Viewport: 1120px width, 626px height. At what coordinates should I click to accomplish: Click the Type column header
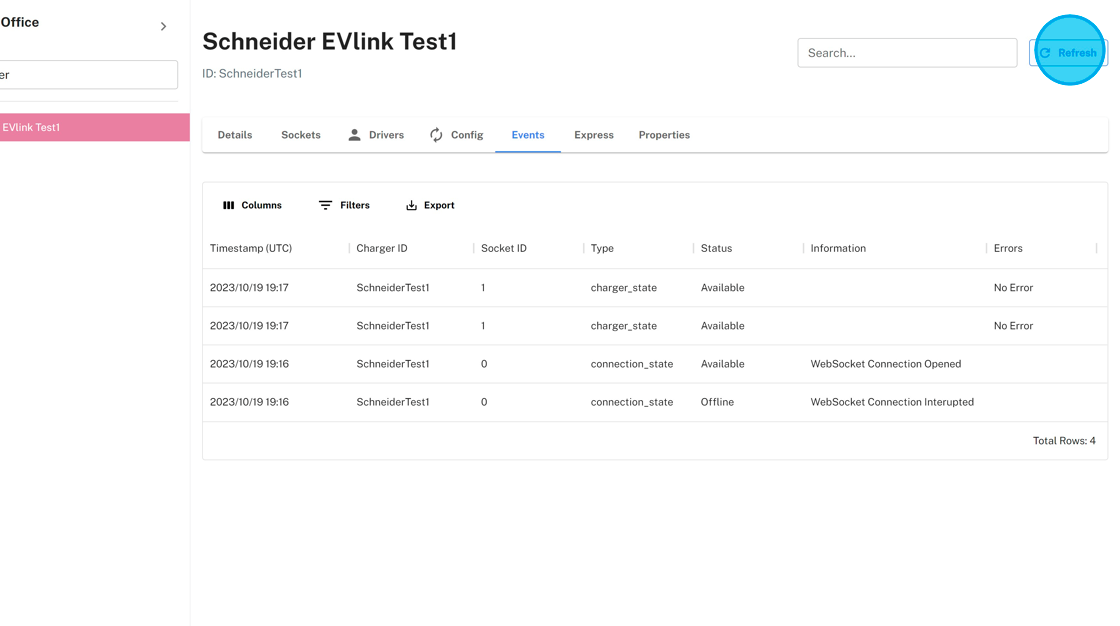tap(602, 248)
